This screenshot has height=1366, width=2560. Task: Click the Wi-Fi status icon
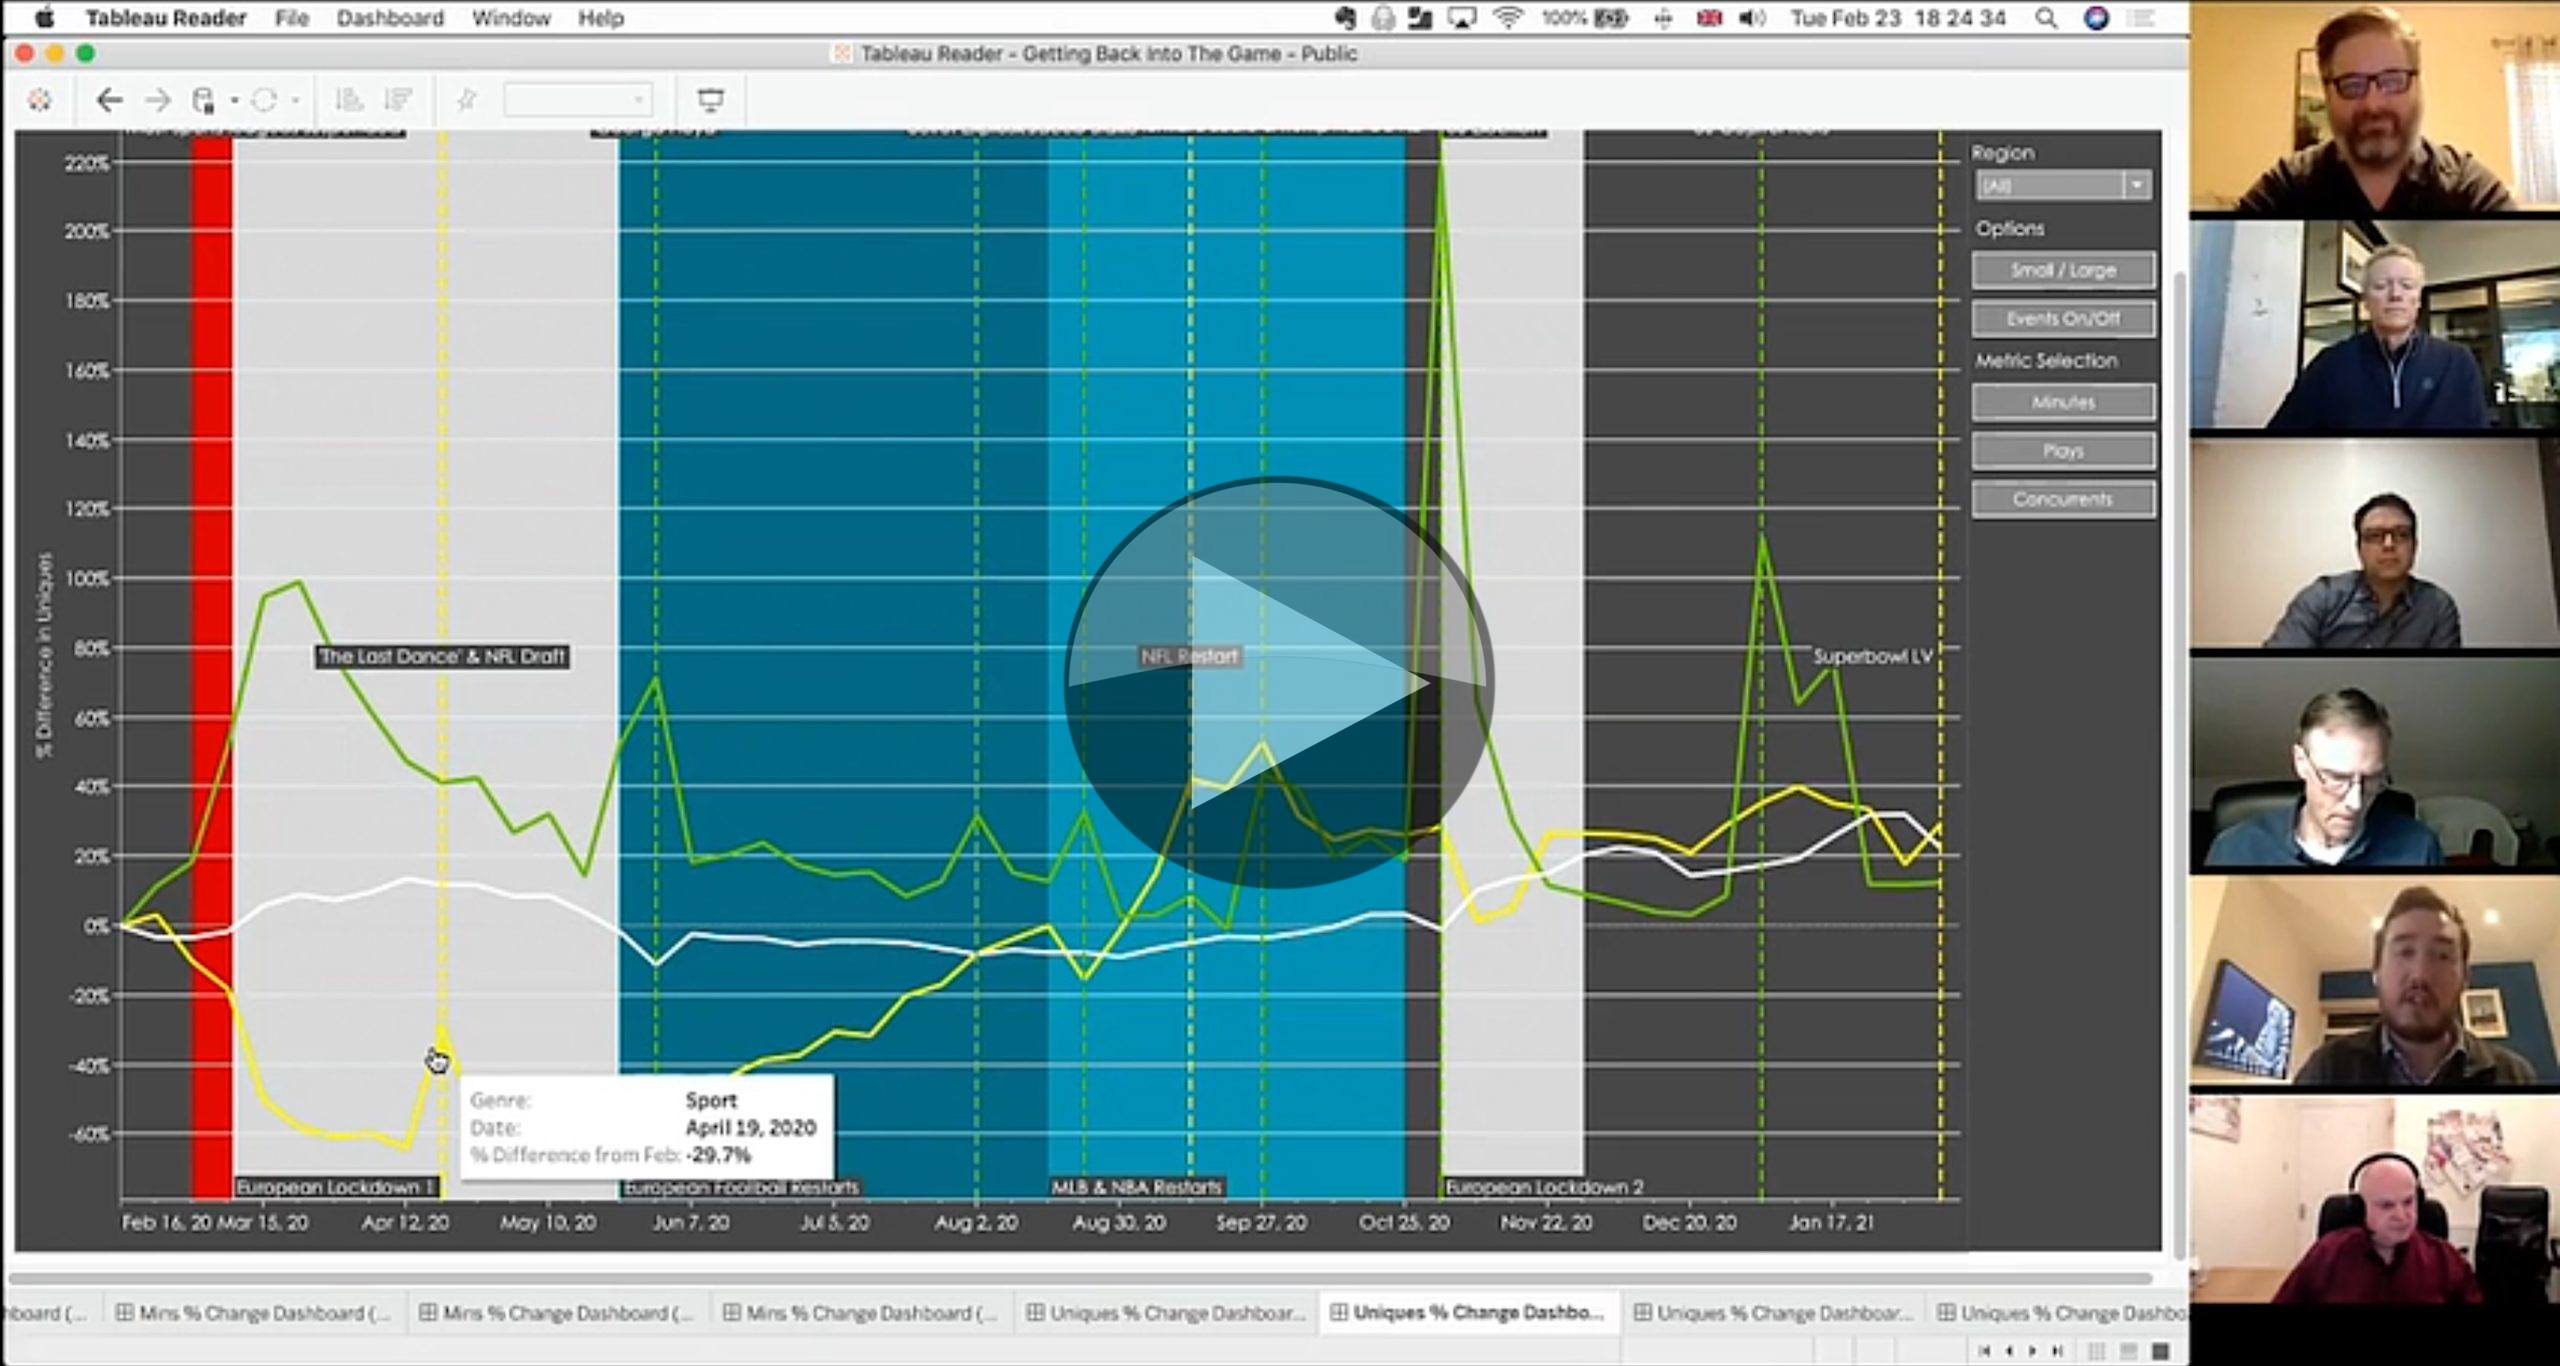1508,18
